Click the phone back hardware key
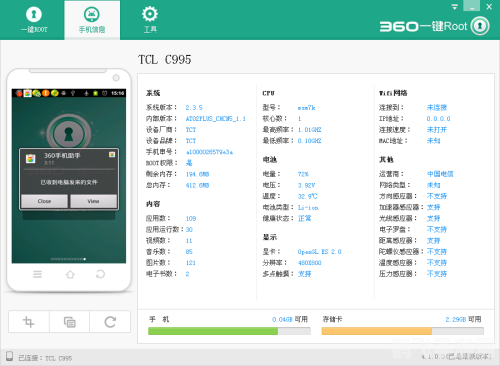The width and height of the screenshot is (500, 366). (x=100, y=274)
